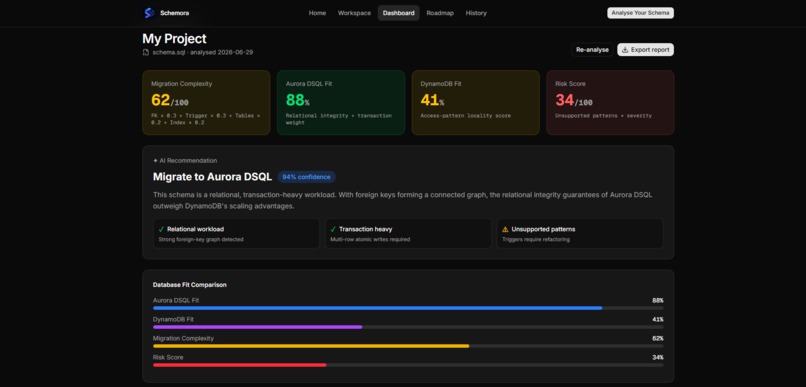Click the AI Recommendation sparkle icon

(155, 161)
